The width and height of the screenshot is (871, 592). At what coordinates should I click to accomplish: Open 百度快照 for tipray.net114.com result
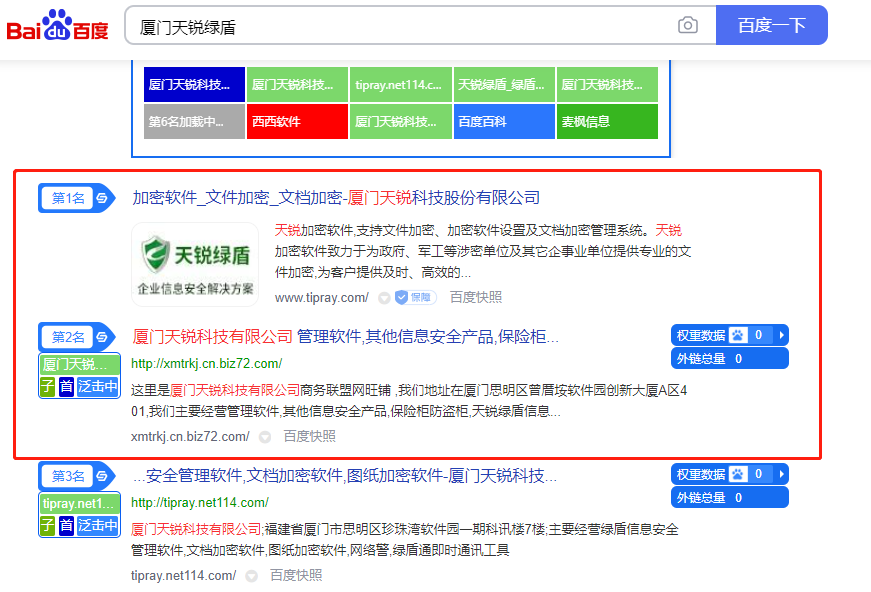pyautogui.click(x=296, y=575)
